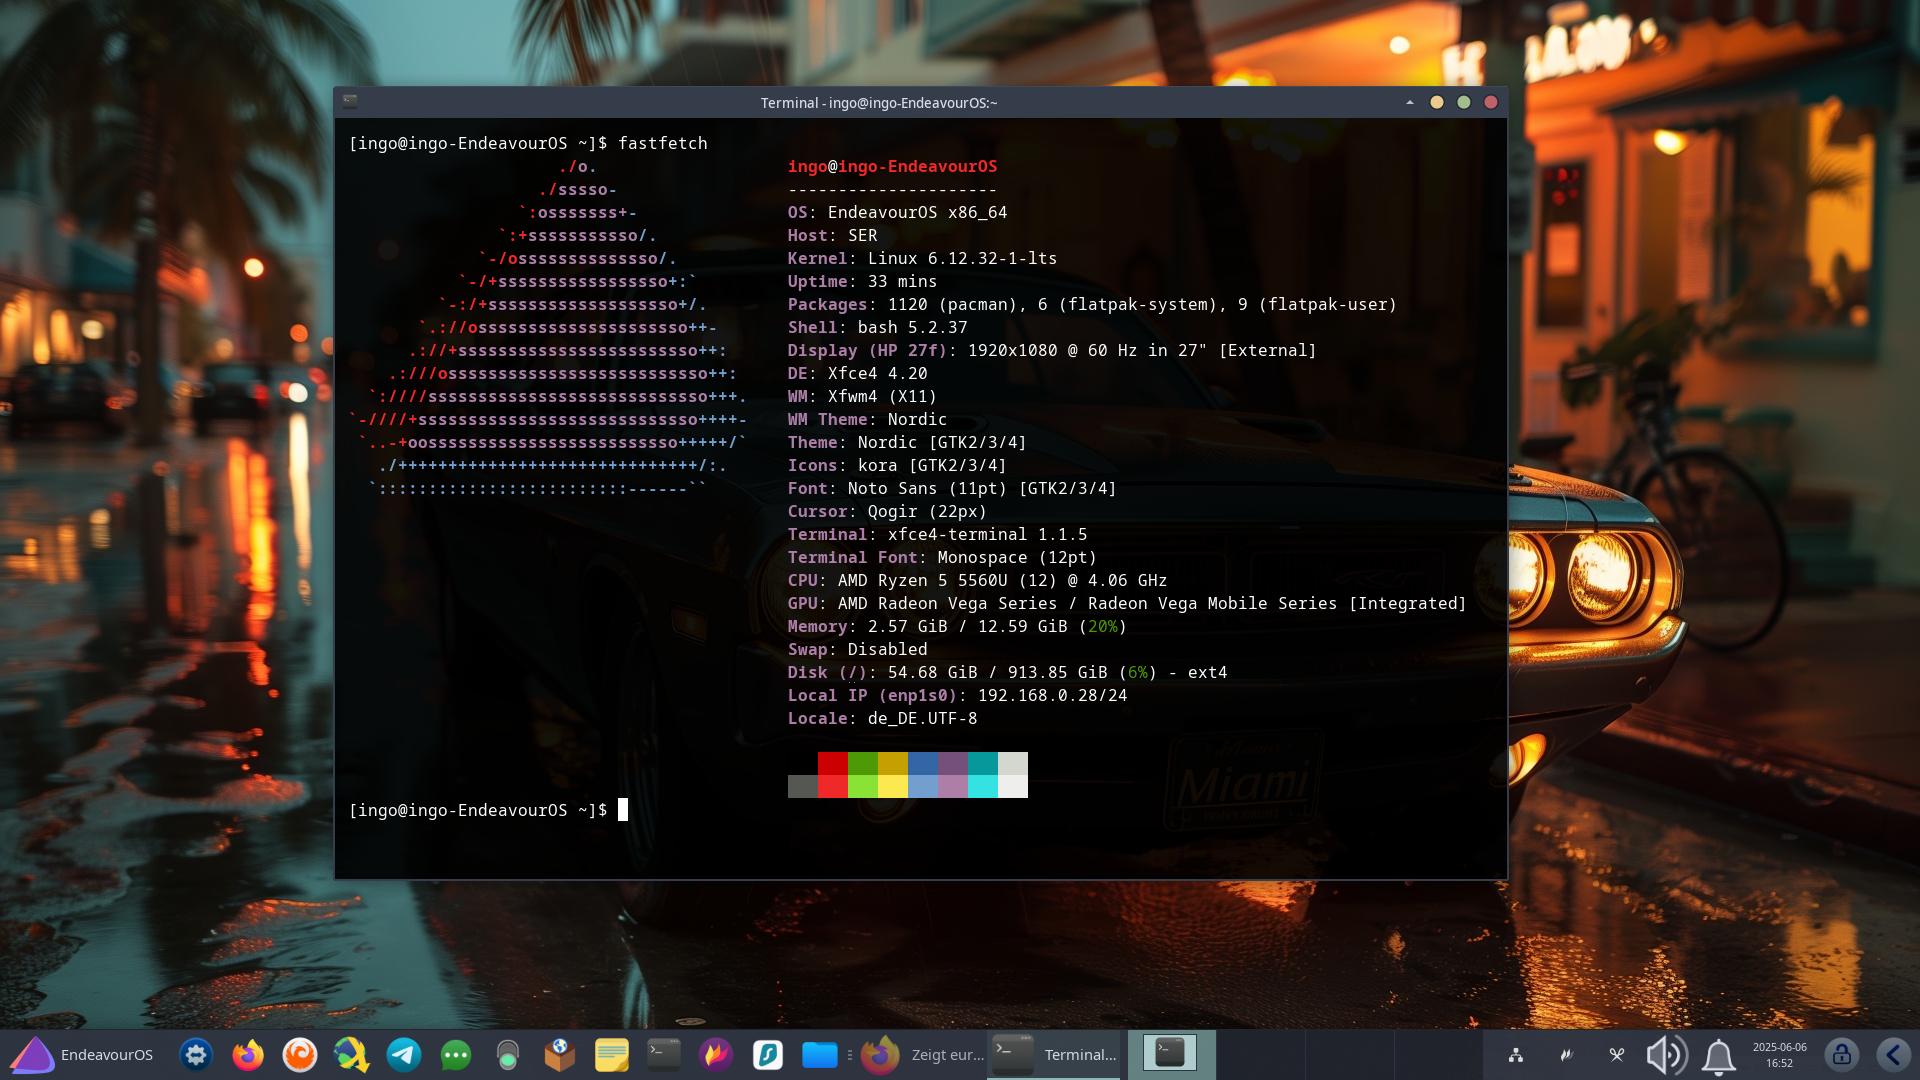1920x1080 pixels.
Task: Roll up terminal using titlebar arrow
Action: 1410,102
